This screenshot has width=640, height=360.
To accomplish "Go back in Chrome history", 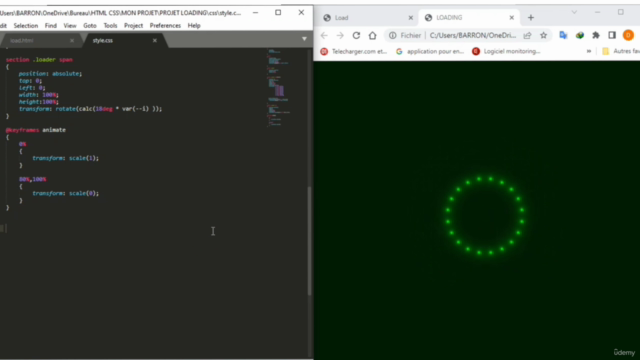I will (x=324, y=36).
